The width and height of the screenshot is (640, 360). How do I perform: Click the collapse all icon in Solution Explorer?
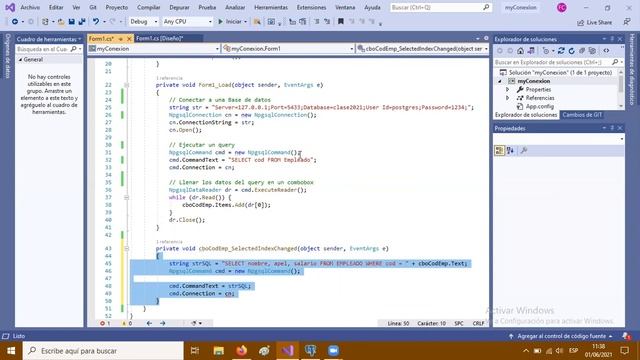[582, 51]
